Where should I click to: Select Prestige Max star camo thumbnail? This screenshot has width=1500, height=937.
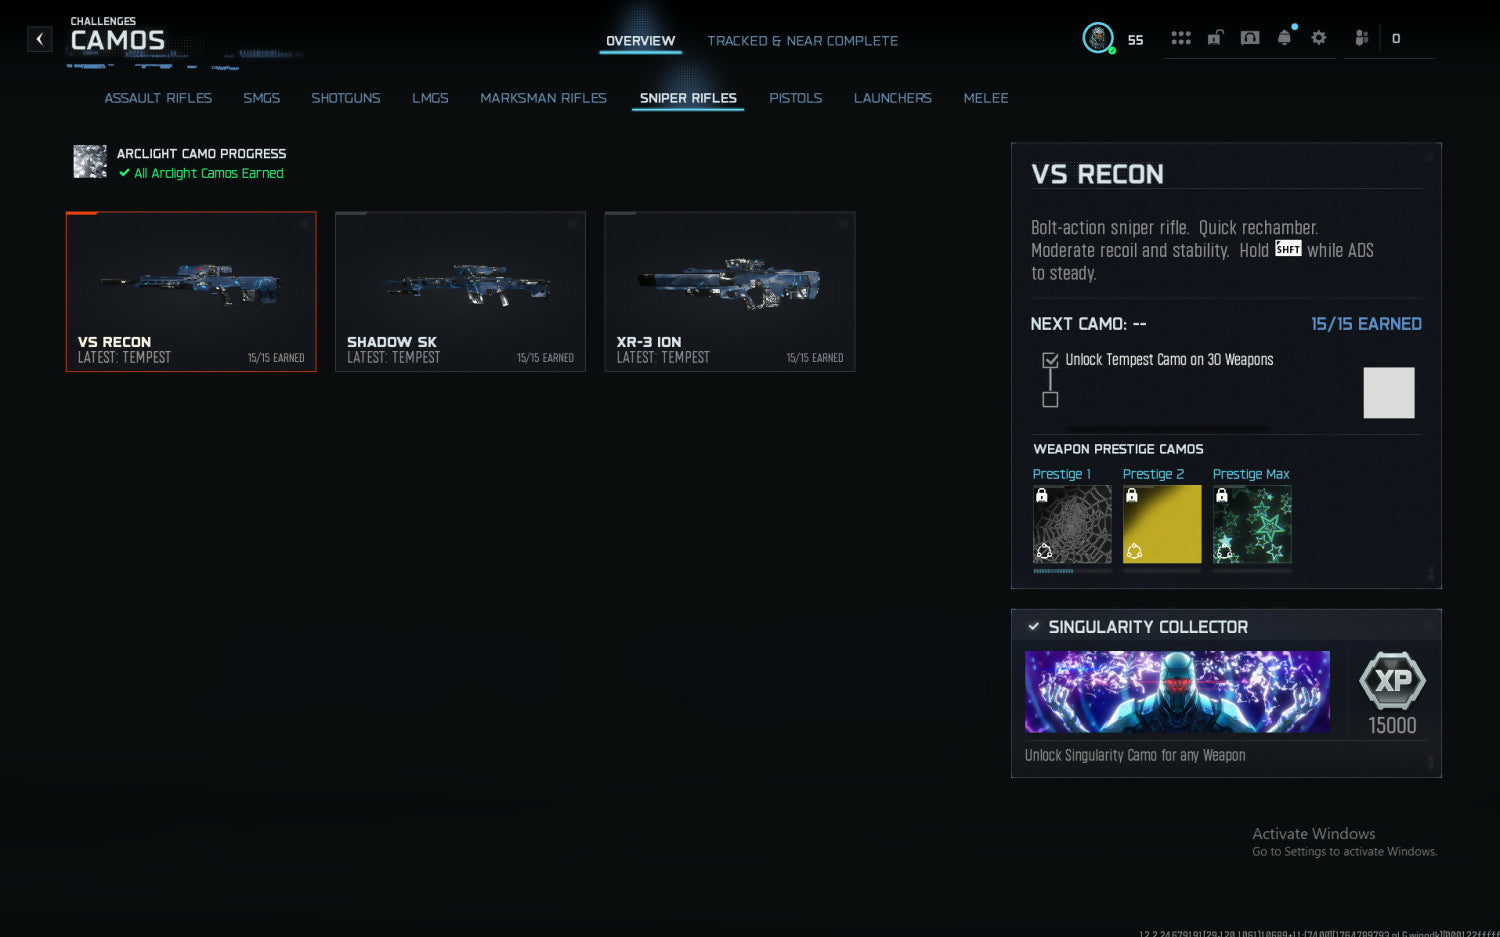pos(1252,525)
